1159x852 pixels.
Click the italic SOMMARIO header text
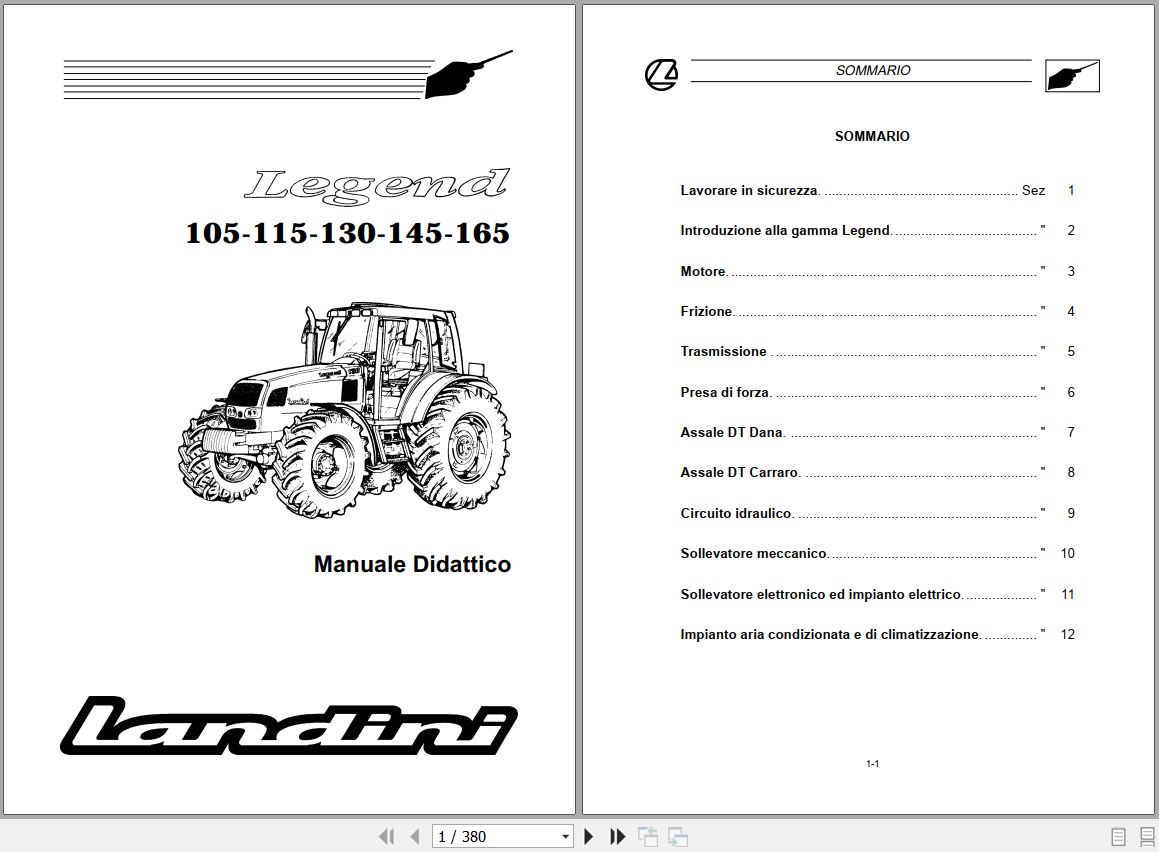pyautogui.click(x=873, y=70)
